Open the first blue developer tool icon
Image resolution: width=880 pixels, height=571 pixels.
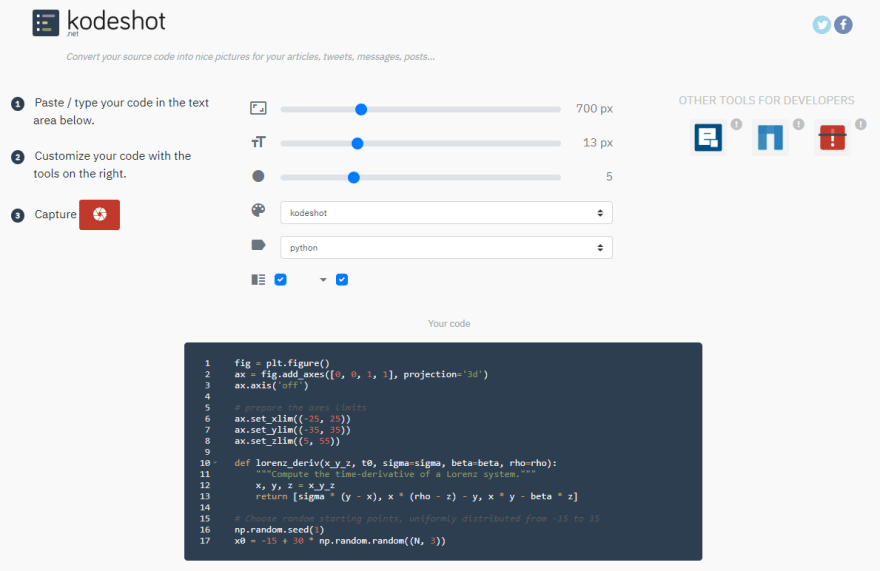click(708, 138)
